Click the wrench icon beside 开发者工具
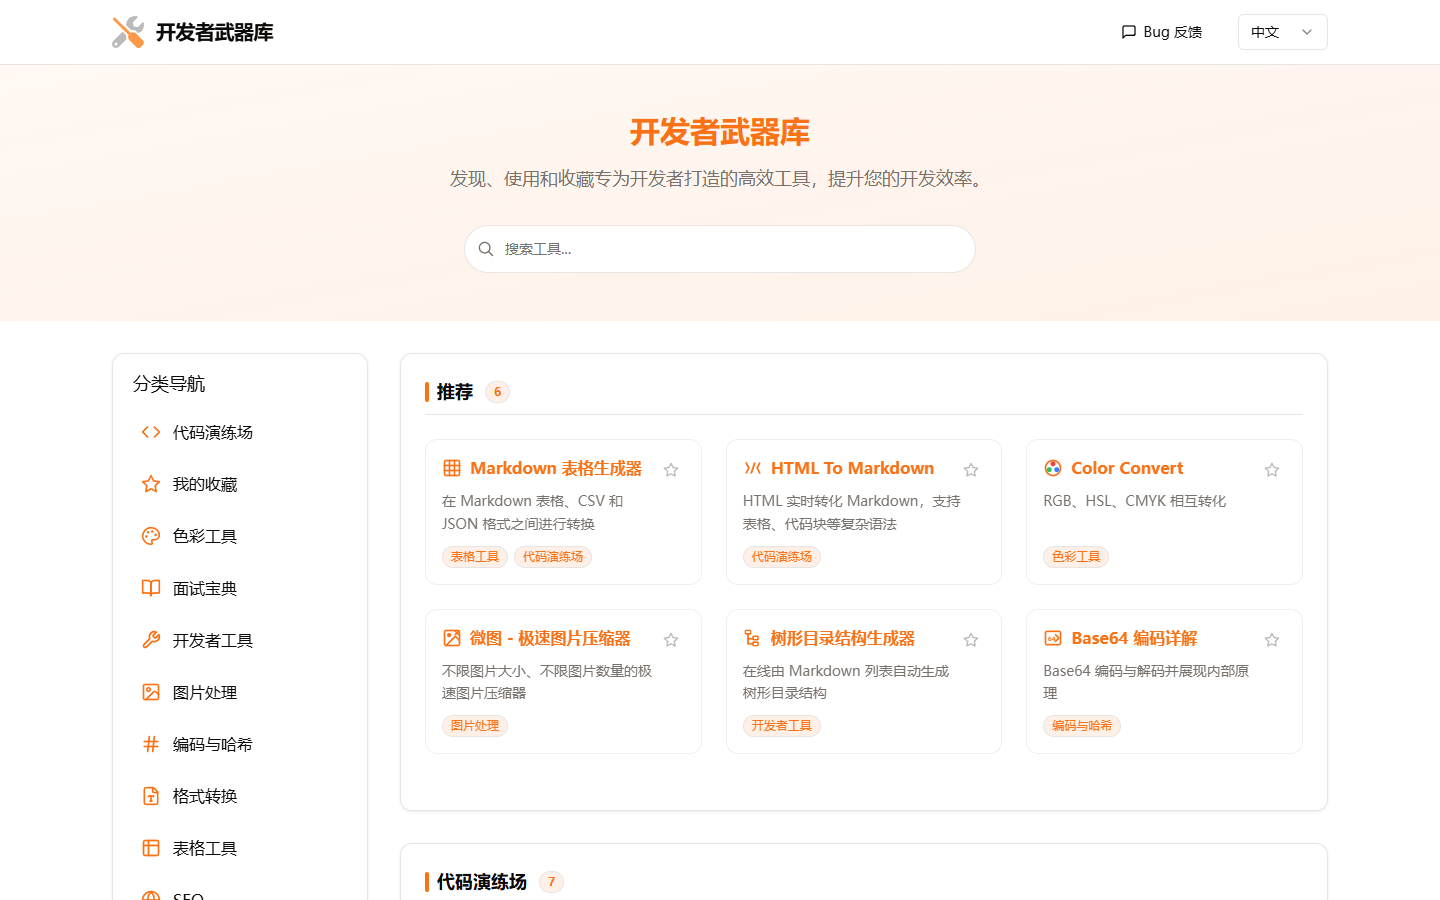The height and width of the screenshot is (900, 1440). (x=151, y=640)
